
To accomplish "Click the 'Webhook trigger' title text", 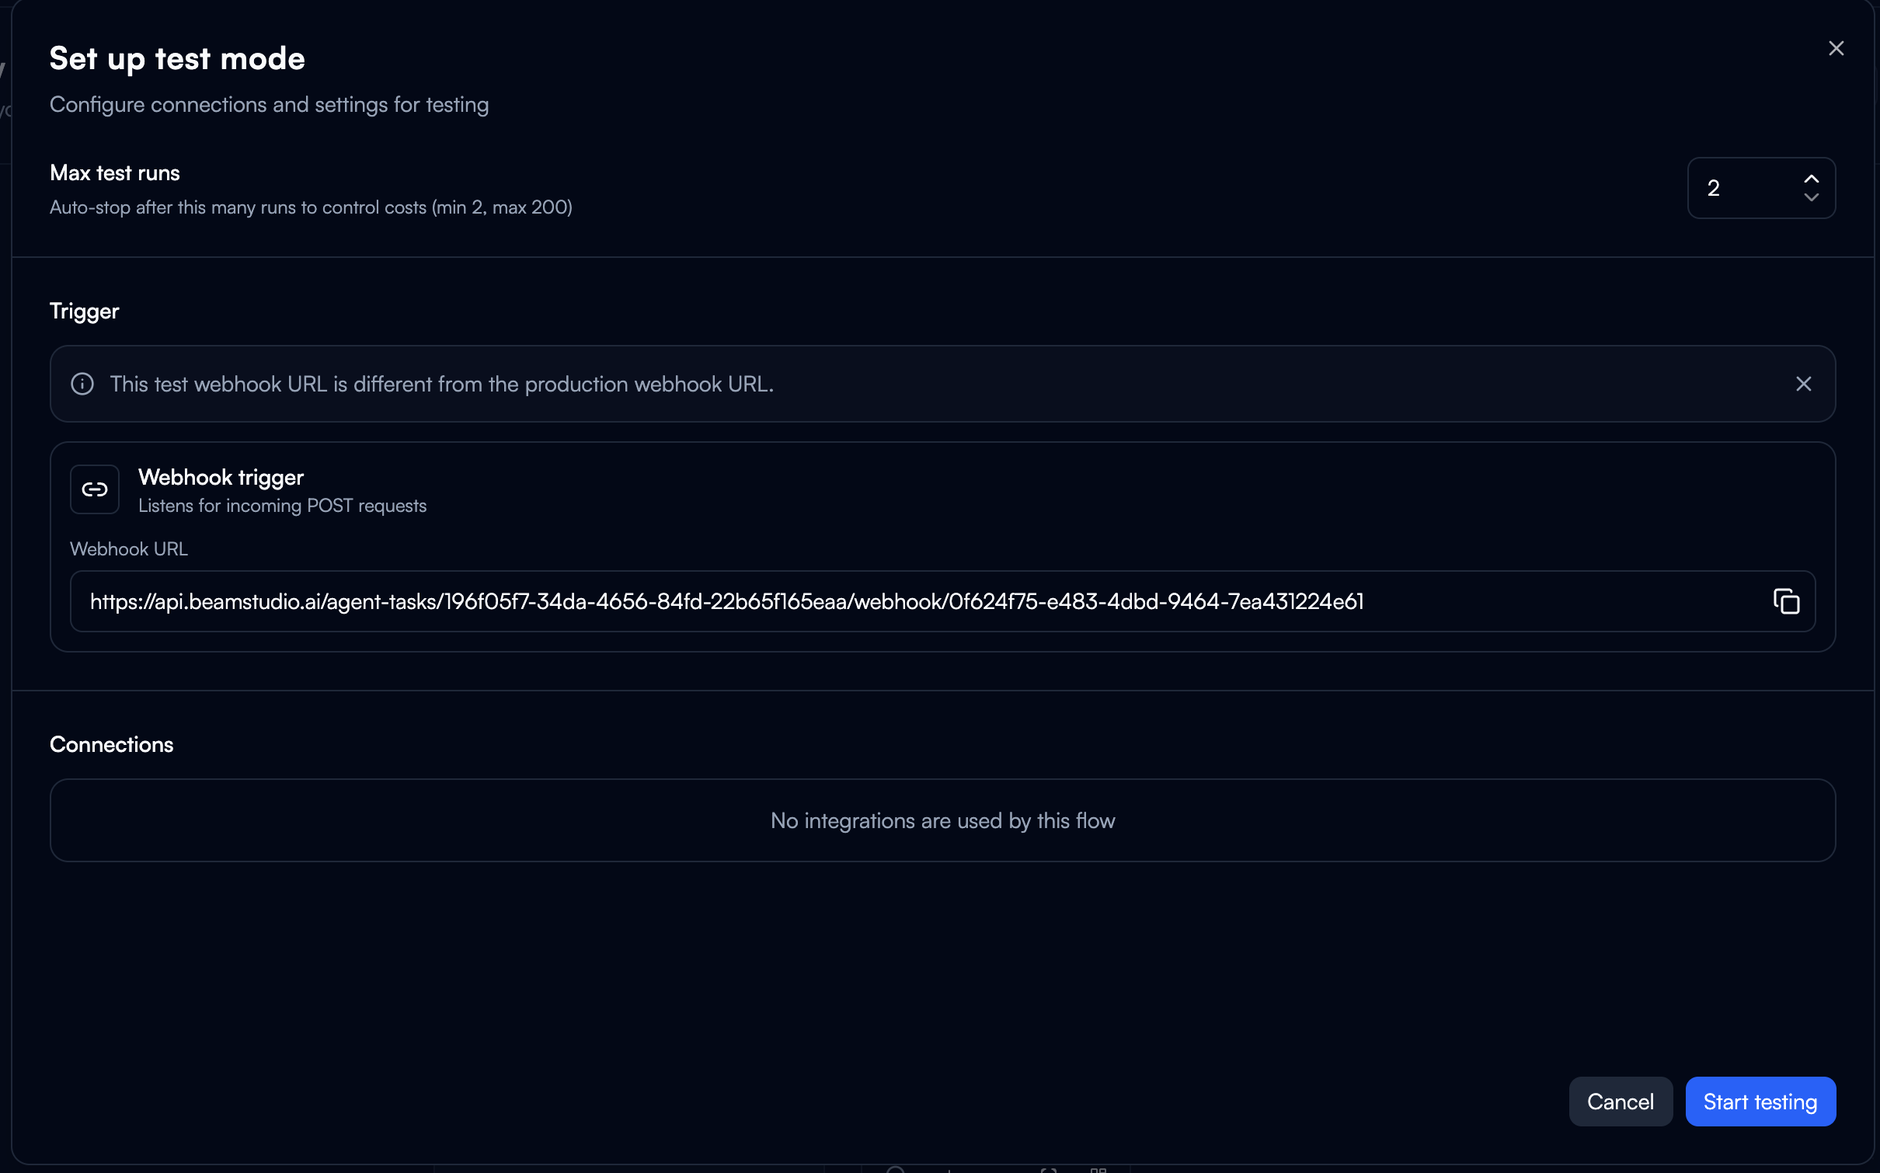I will pyautogui.click(x=221, y=477).
